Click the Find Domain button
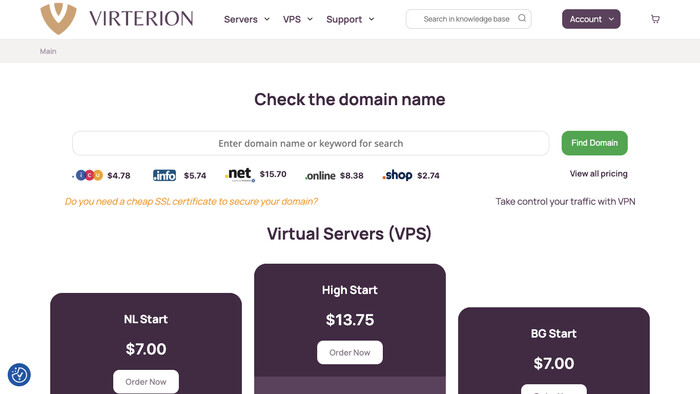 tap(594, 143)
